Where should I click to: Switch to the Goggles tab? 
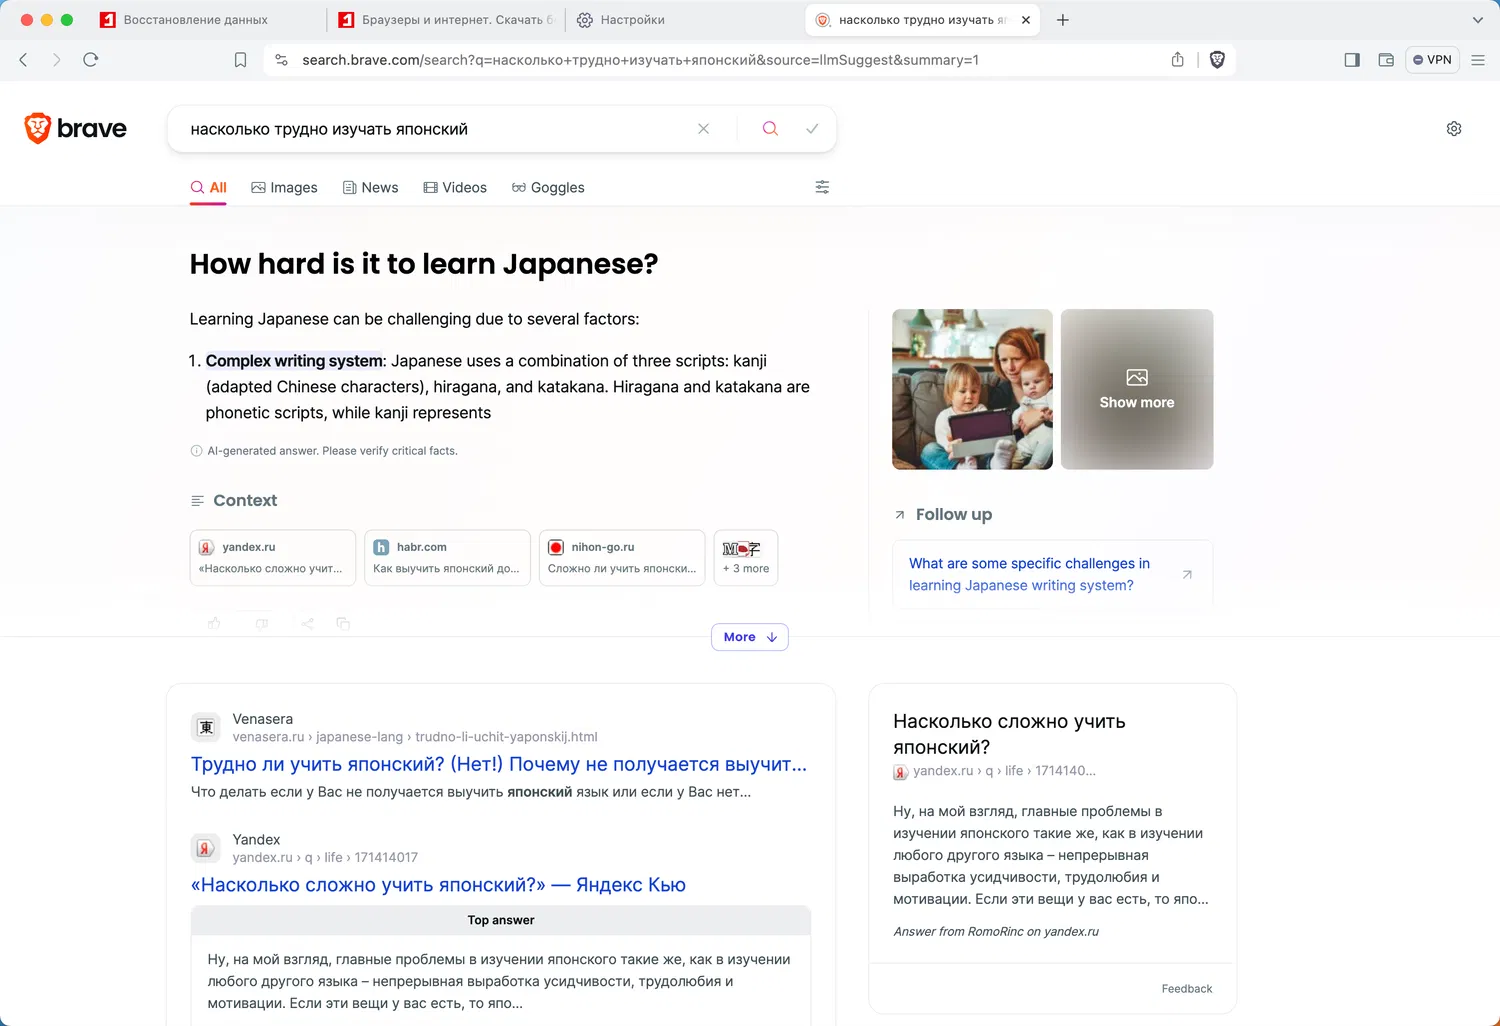(548, 188)
